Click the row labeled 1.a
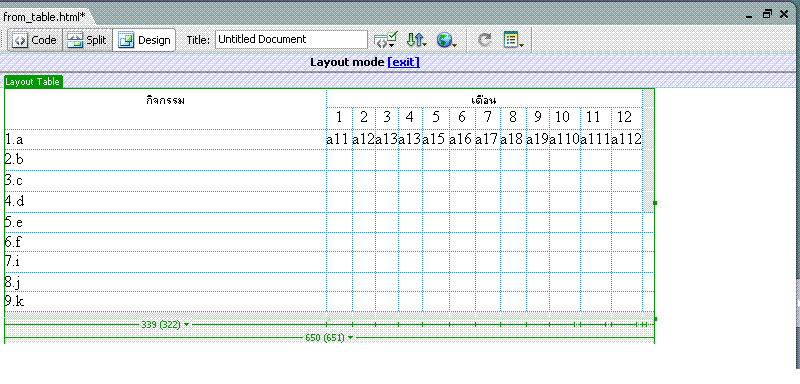 165,139
